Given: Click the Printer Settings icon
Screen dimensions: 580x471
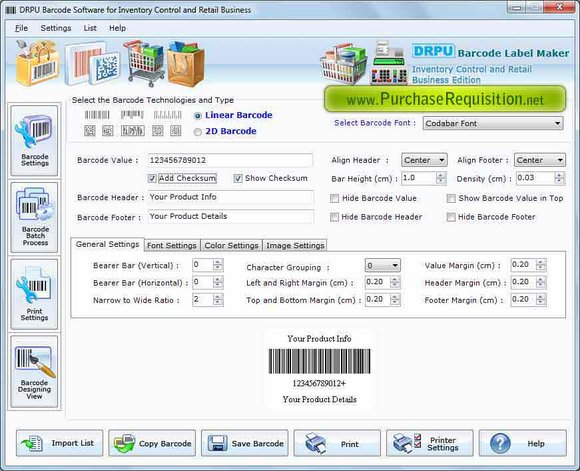Looking at the screenshot, I should point(407,443).
